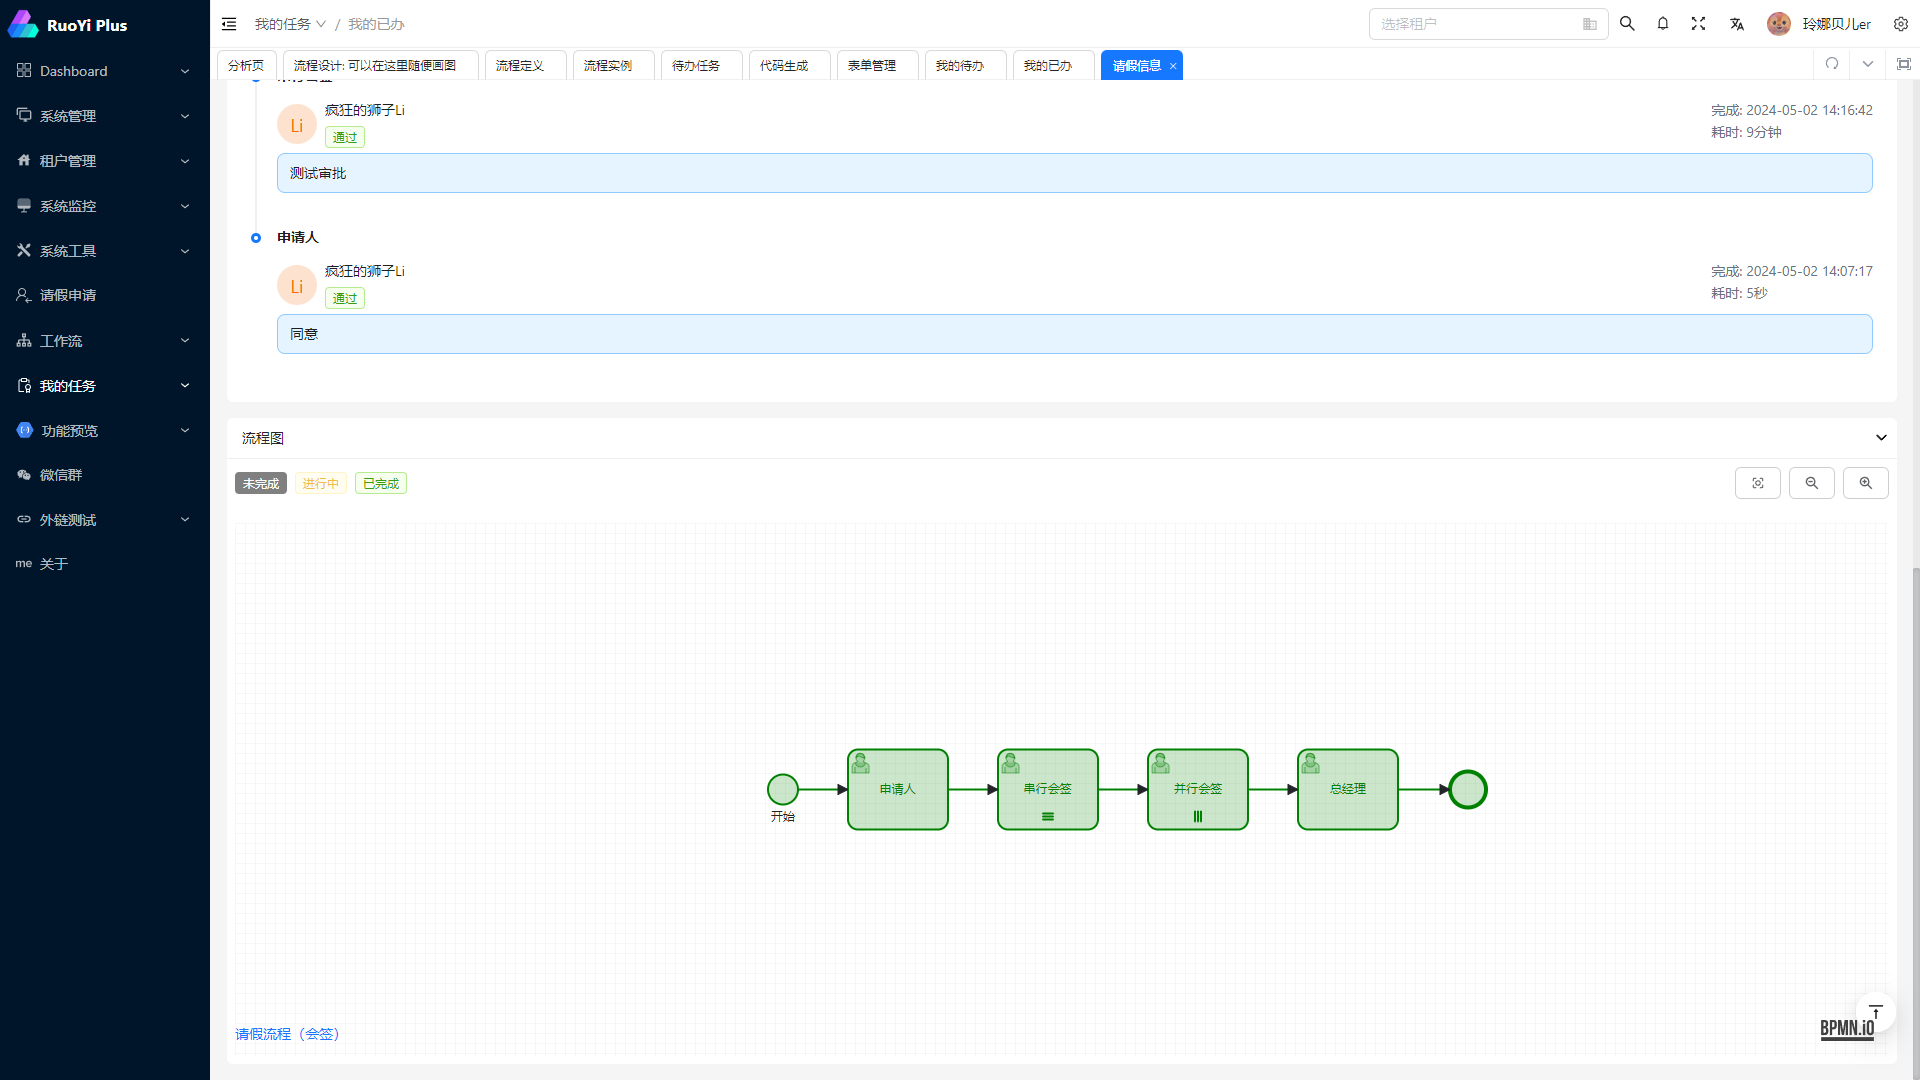This screenshot has height=1080, width=1920.
Task: Click the back-to-top arrow button
Action: pos(1876,1012)
